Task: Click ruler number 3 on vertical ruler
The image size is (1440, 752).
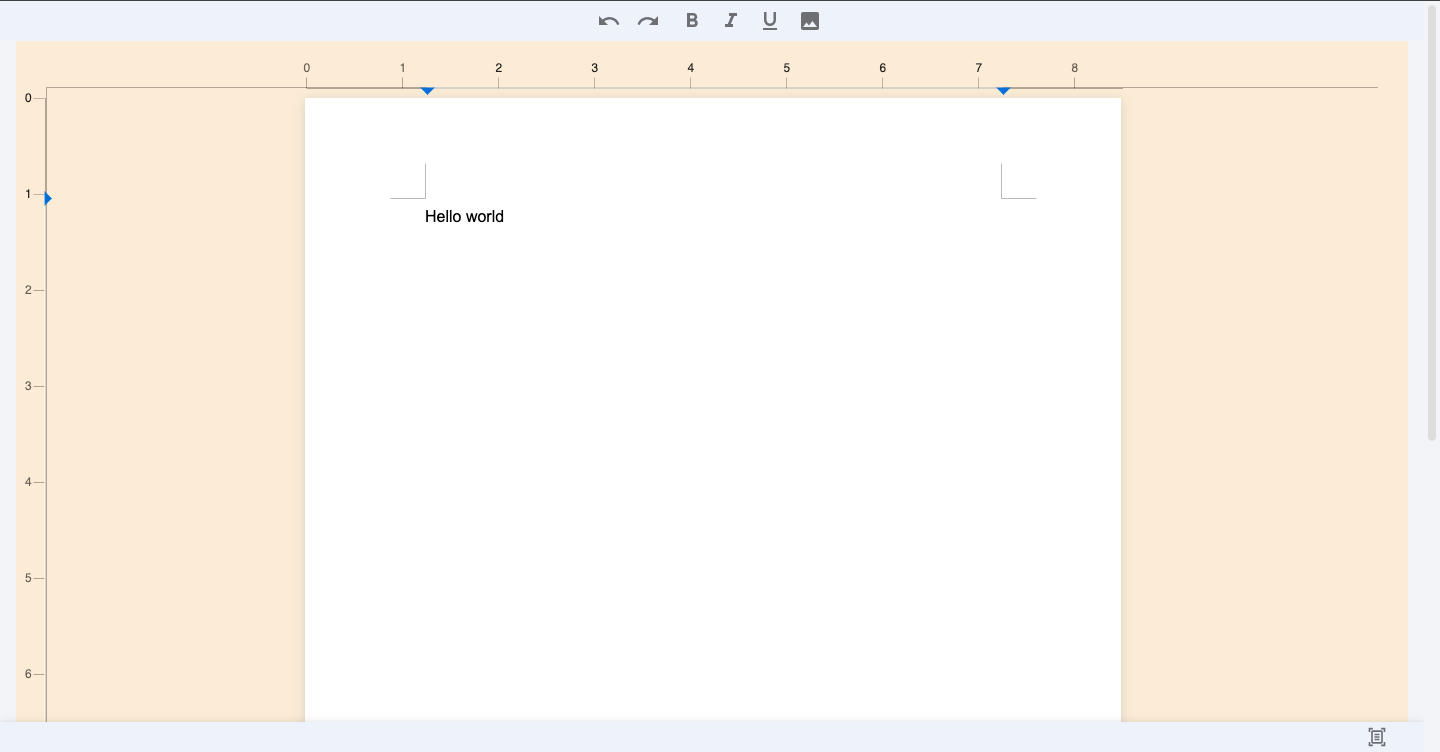Action: 28,386
